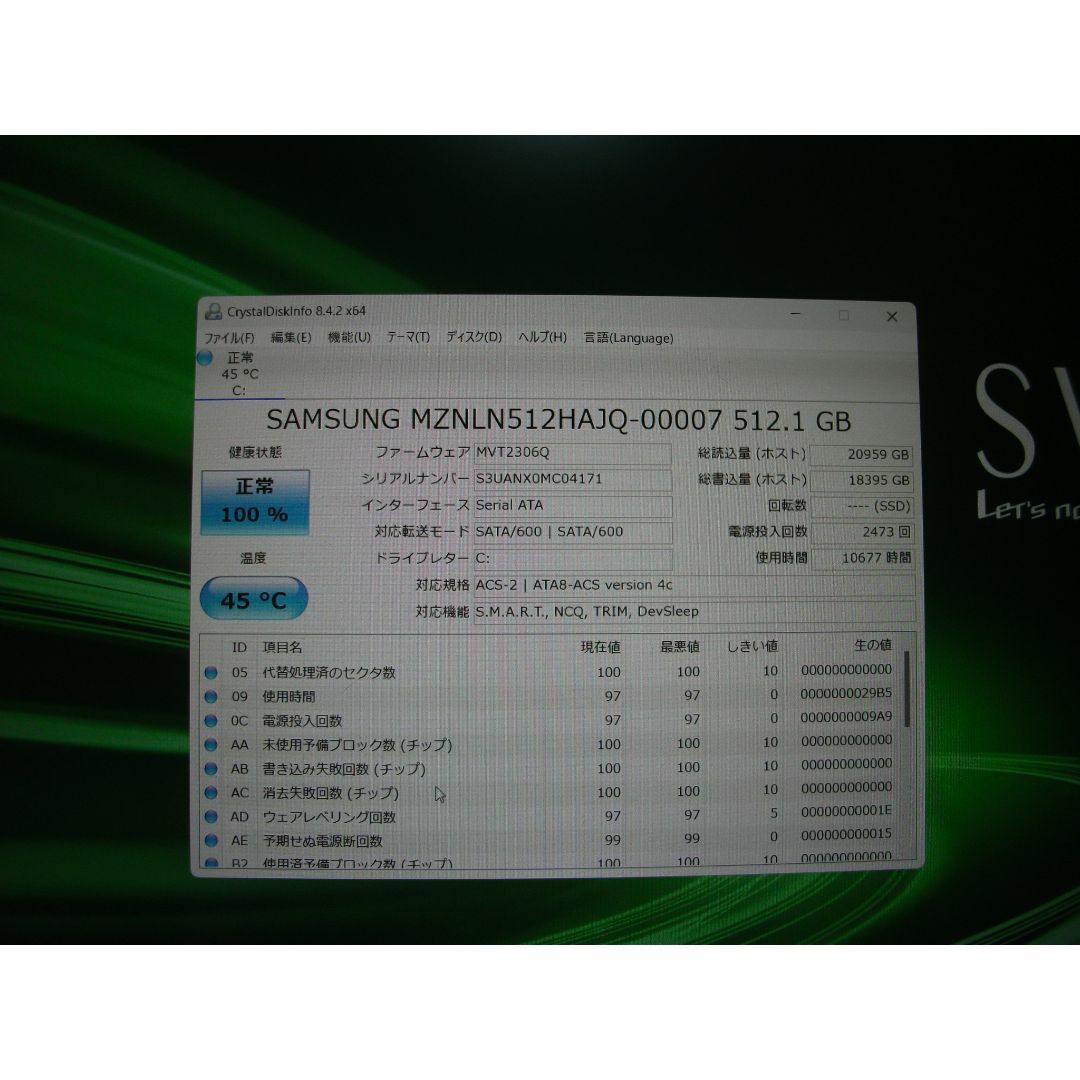
Task: Click the 最悪値 column header
Action: coord(680,646)
